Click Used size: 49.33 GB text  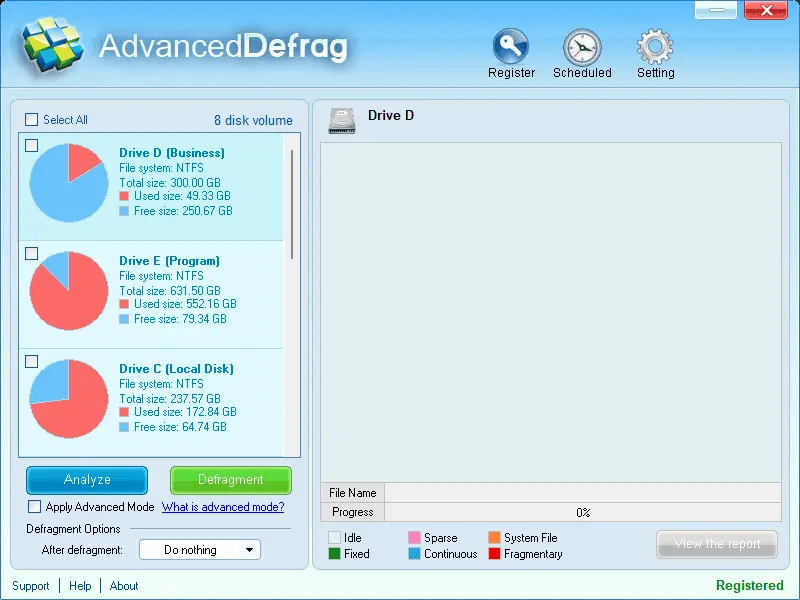(182, 196)
